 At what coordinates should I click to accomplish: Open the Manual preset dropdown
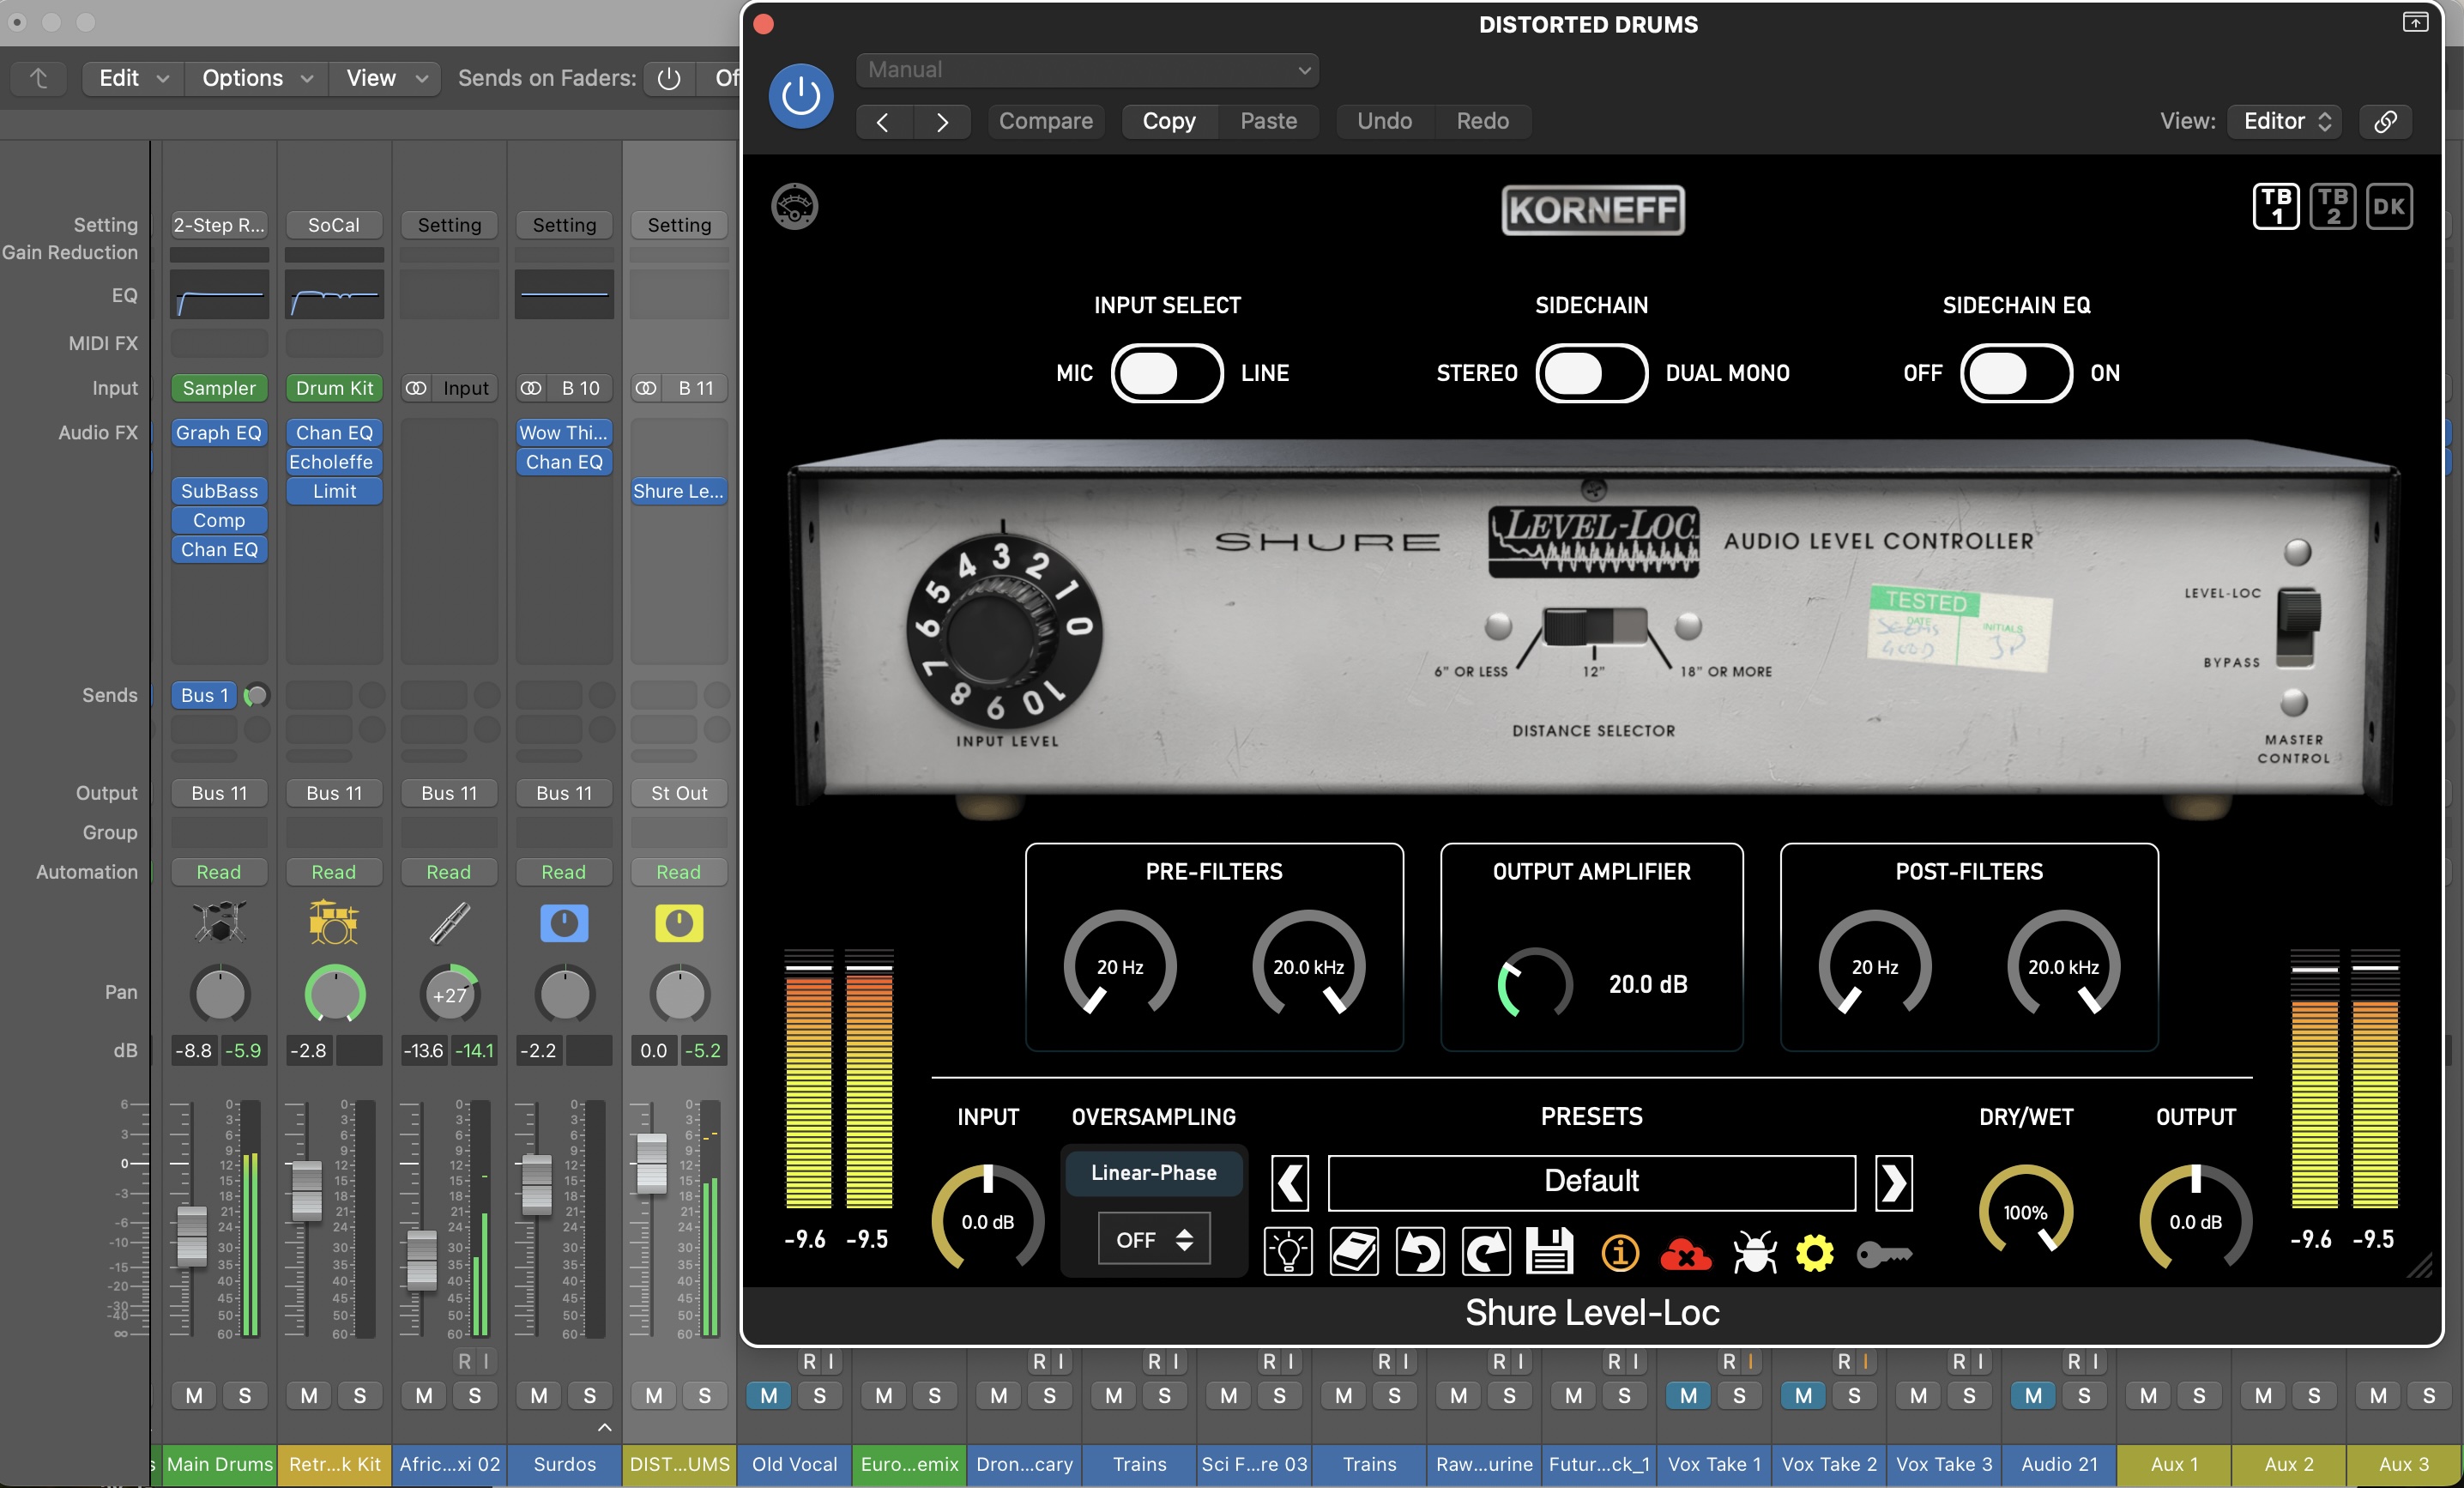(x=1087, y=70)
